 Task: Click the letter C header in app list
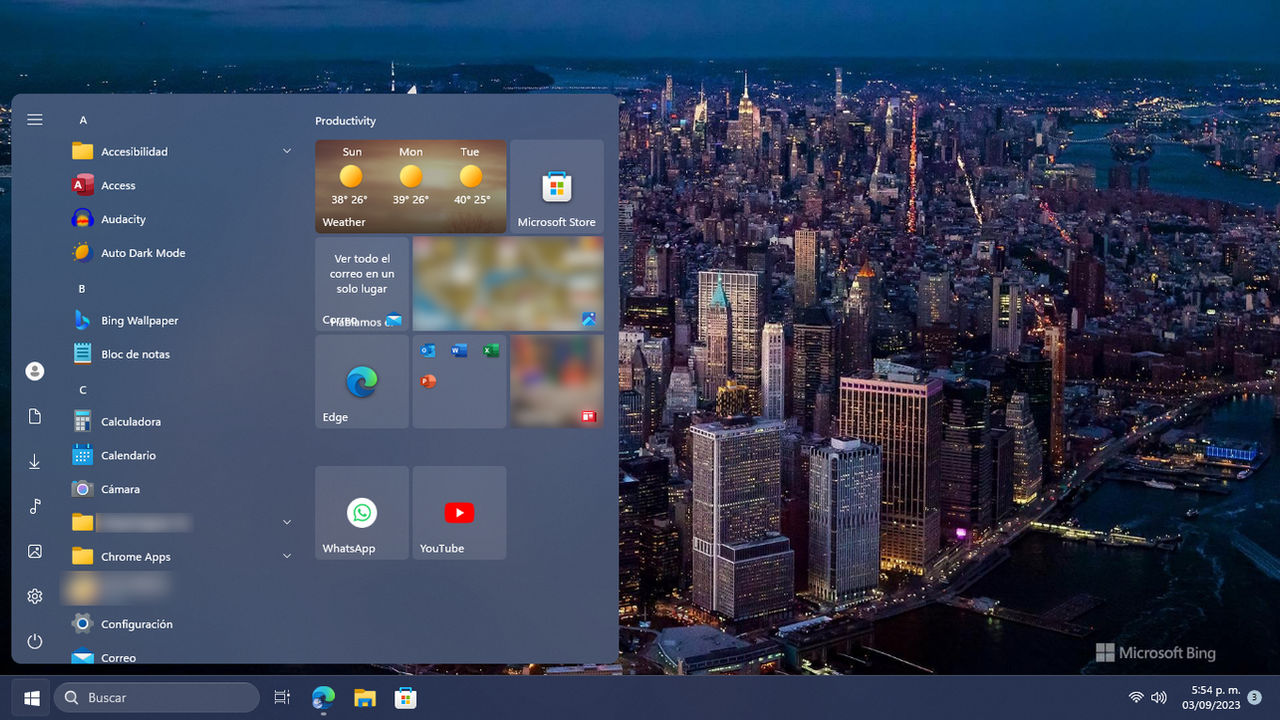click(83, 390)
